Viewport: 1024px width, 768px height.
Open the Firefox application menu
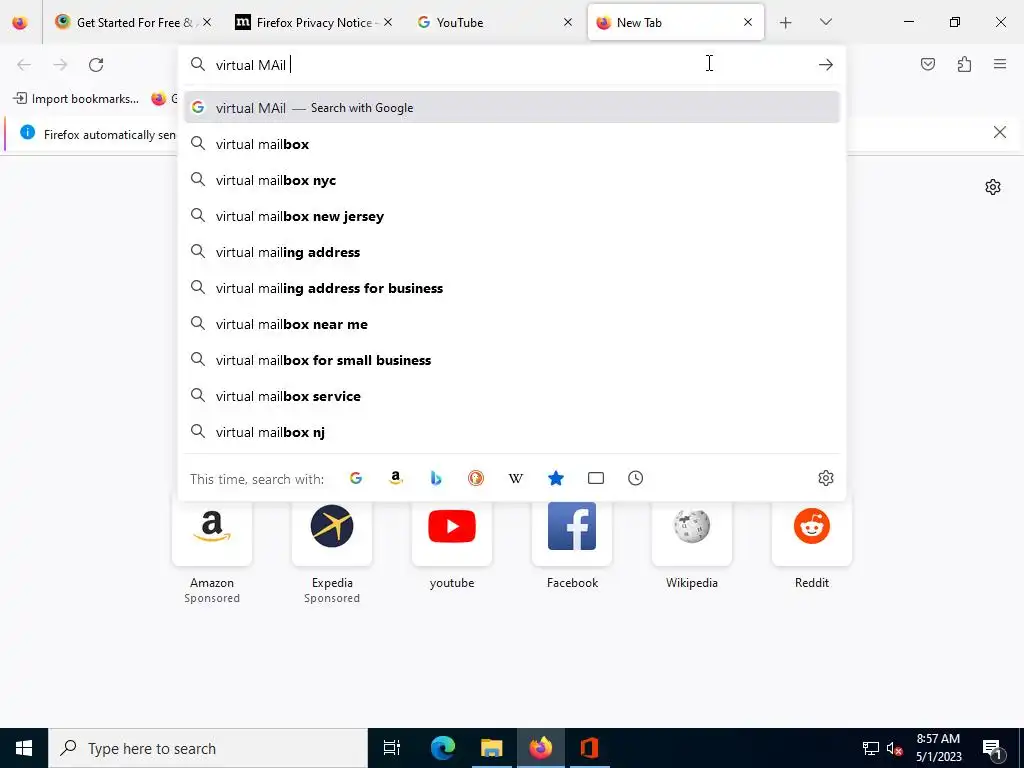tap(1000, 64)
